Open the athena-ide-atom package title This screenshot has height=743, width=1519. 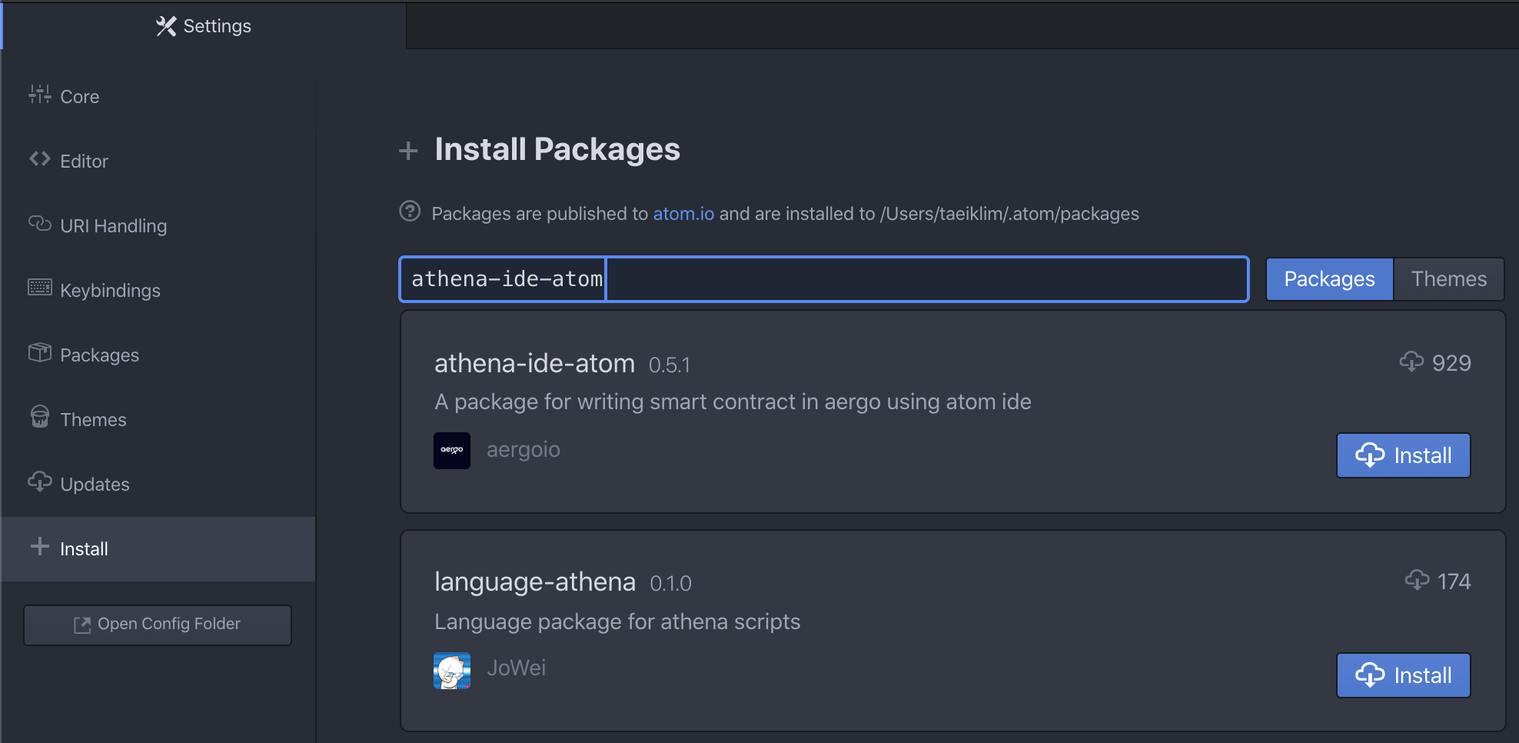pos(534,363)
